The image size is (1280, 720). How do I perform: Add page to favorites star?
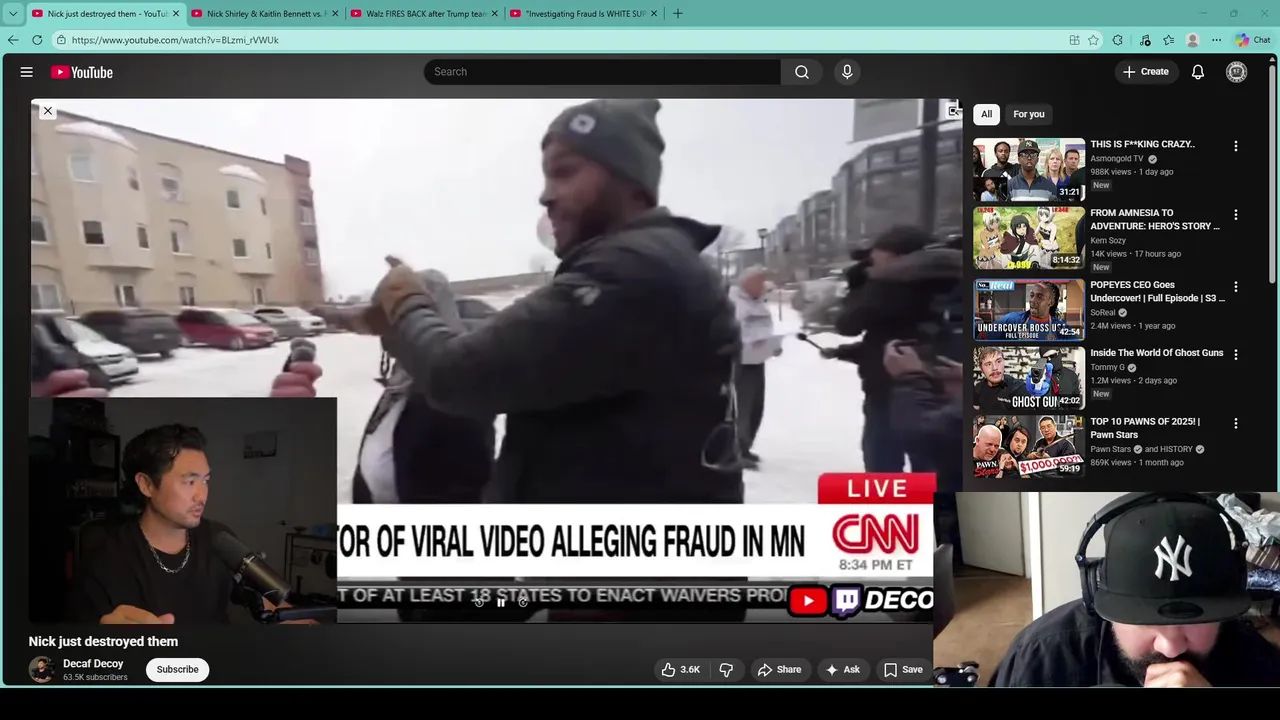click(1093, 40)
